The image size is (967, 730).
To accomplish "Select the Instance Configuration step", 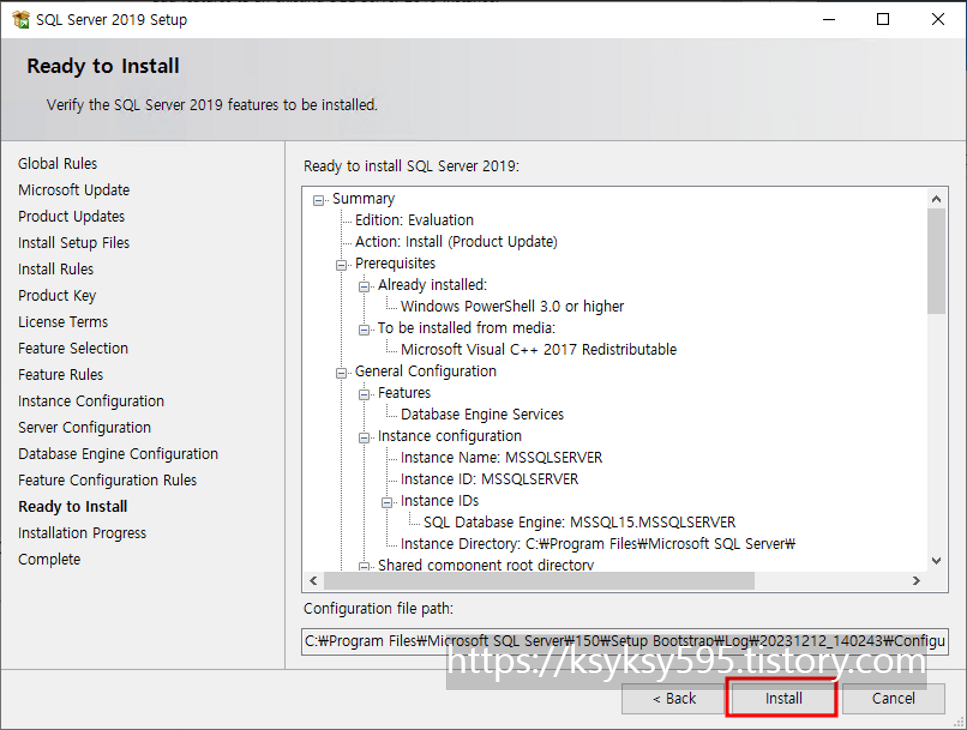I will coord(91,401).
